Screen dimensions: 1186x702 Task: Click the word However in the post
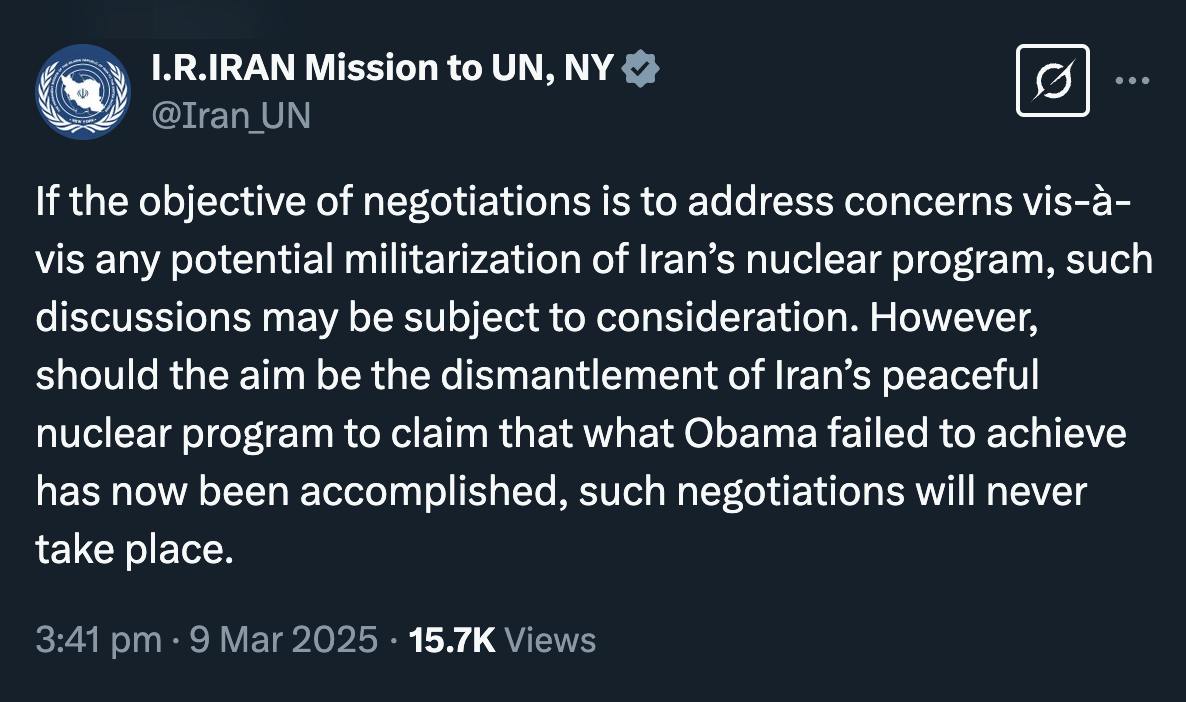954,318
